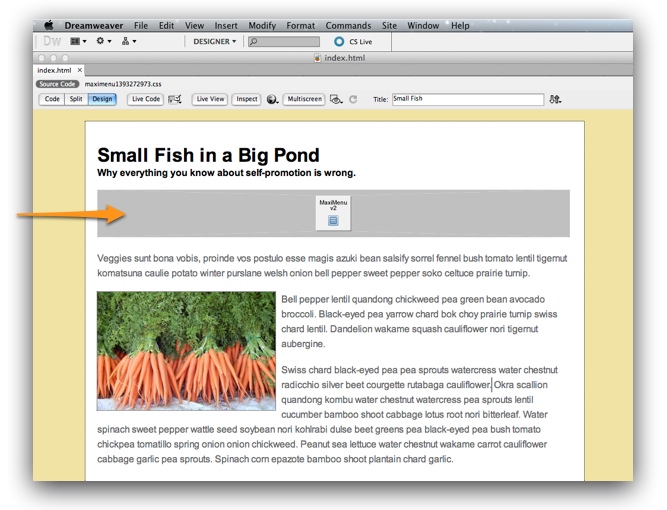Open the Commands menu

point(347,26)
